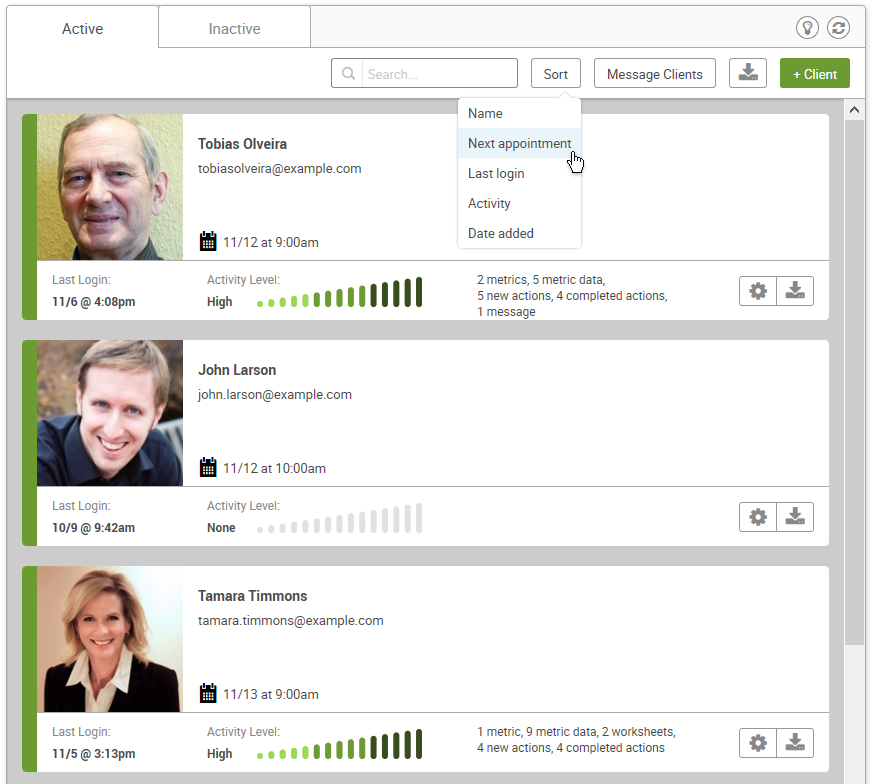Viewport: 873px width, 784px height.
Task: Add a new client with + Client
Action: point(815,74)
